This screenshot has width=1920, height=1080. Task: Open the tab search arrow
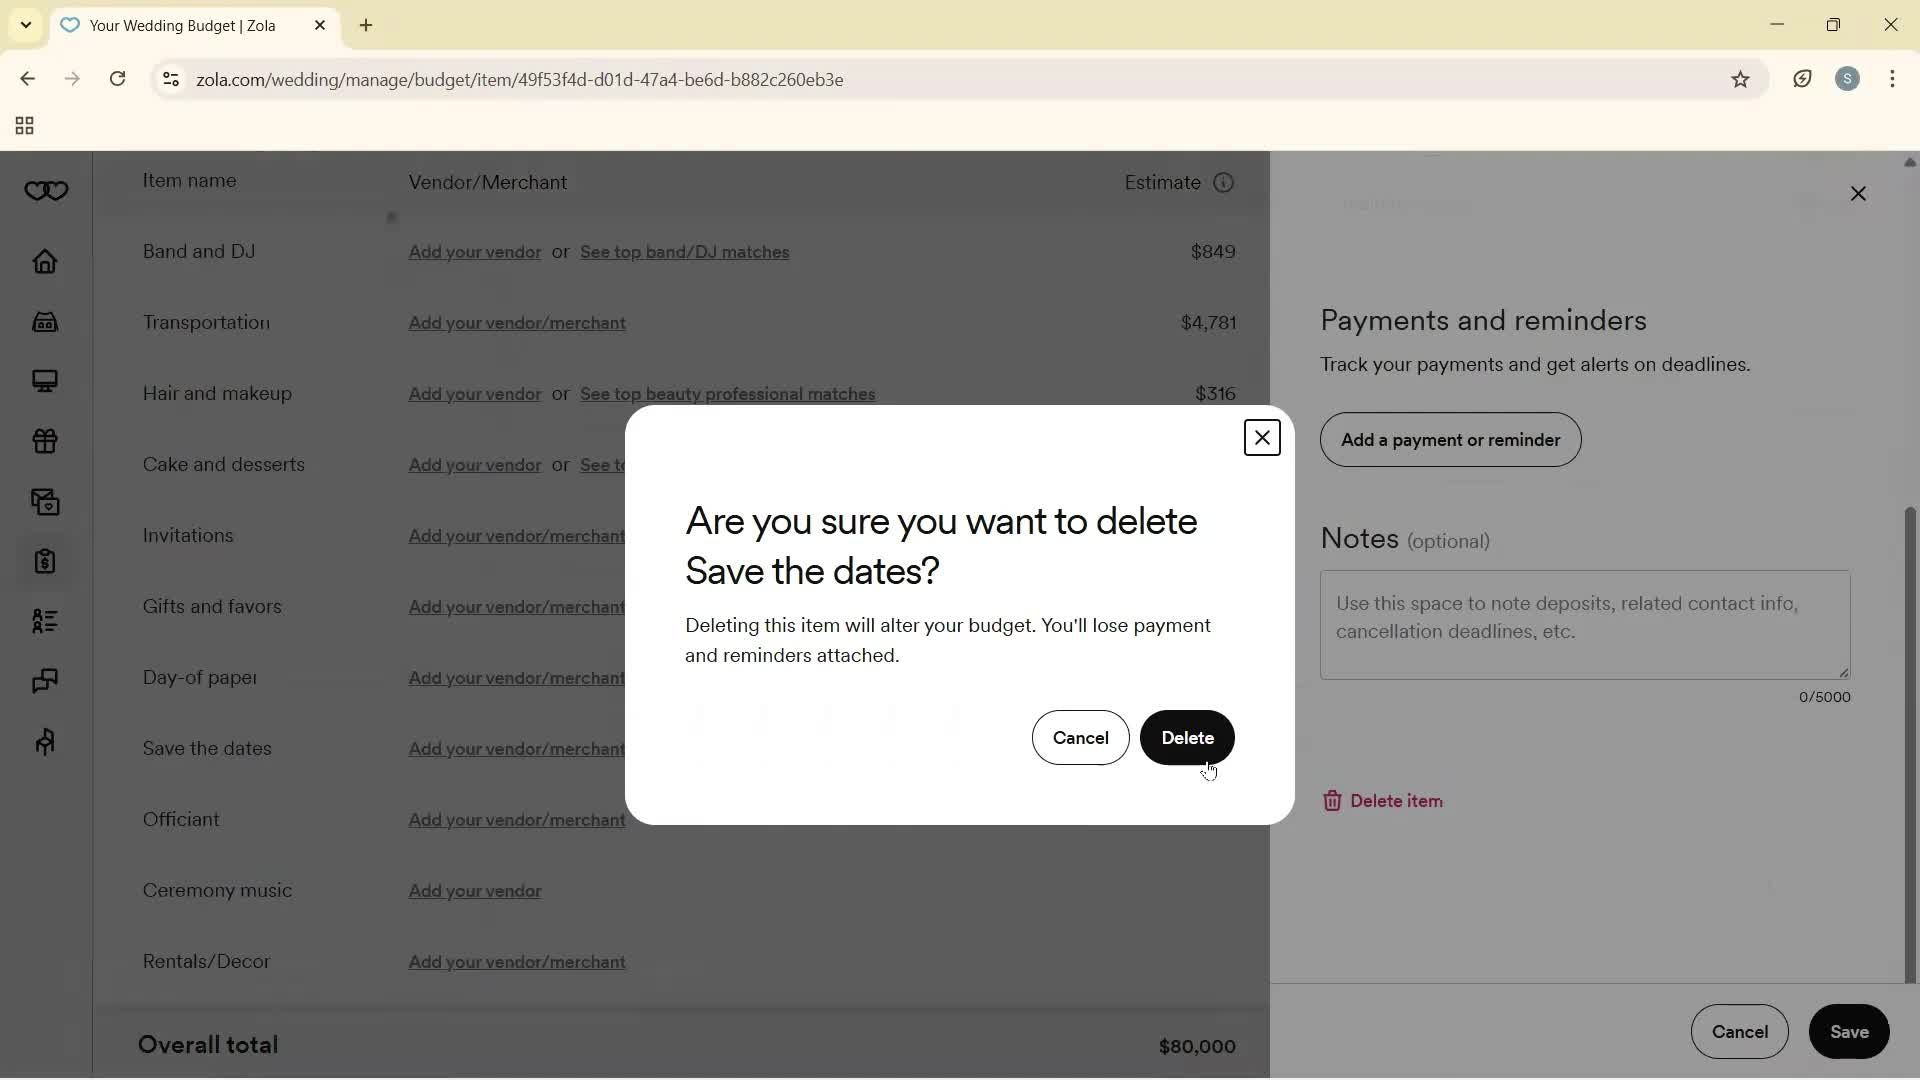point(25,25)
